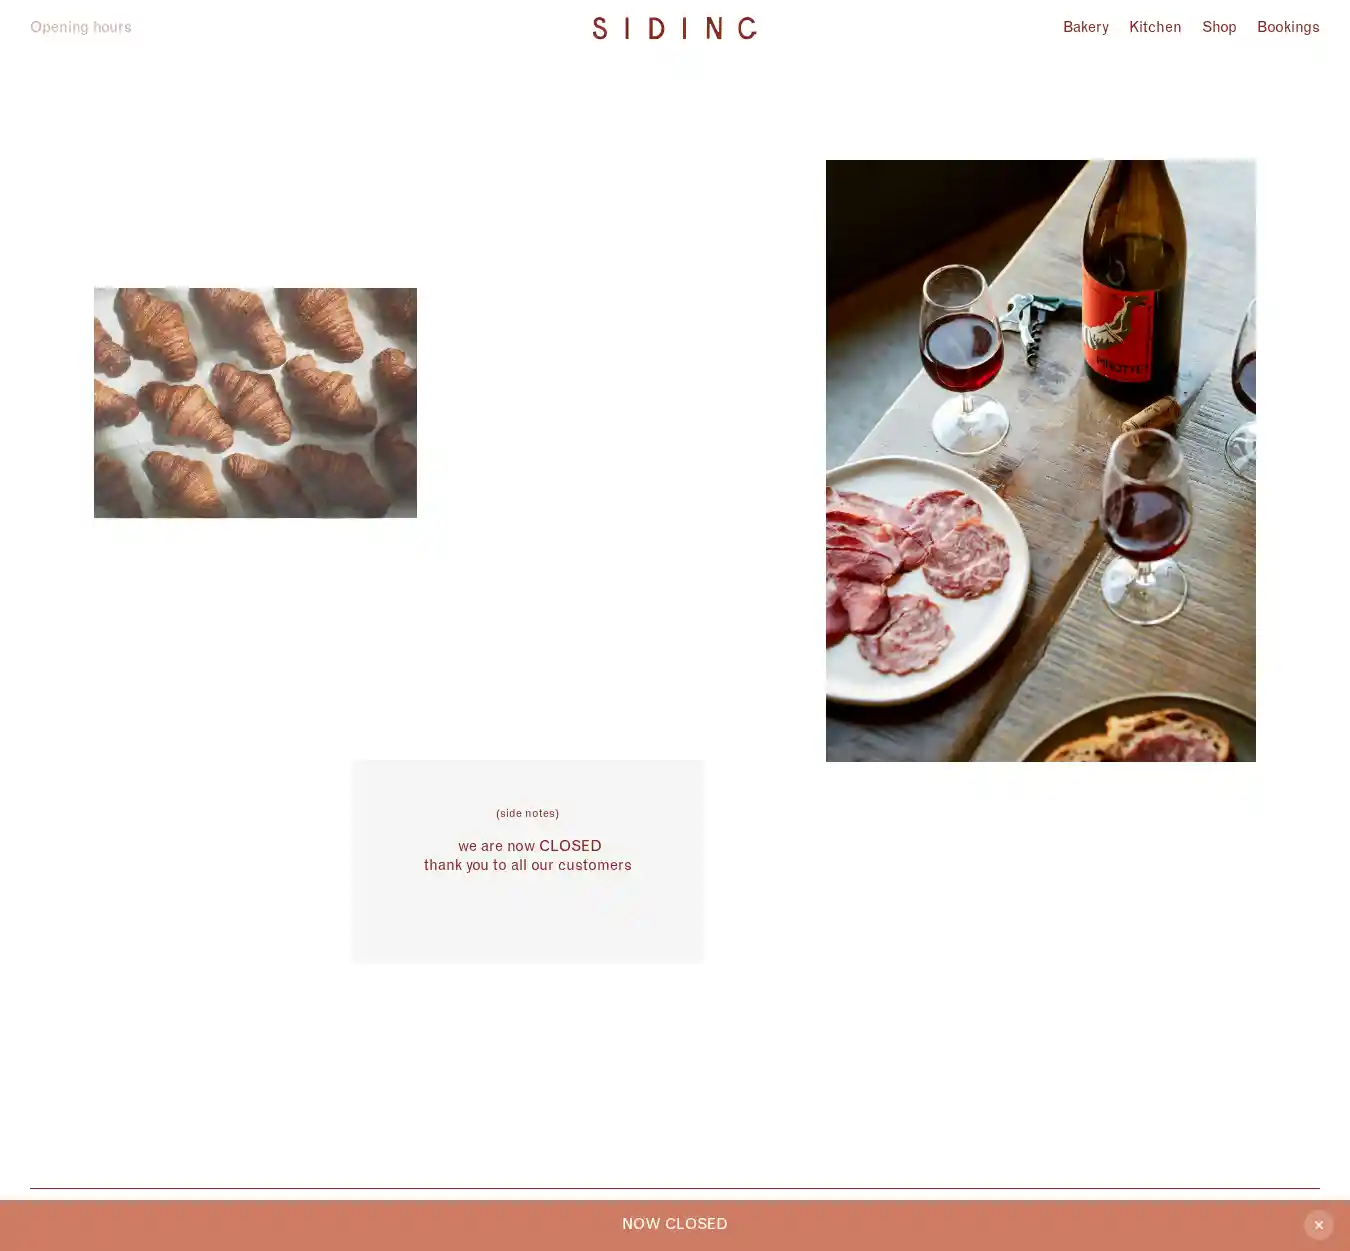
Task: Click the SIDING logo
Action: coord(675,28)
